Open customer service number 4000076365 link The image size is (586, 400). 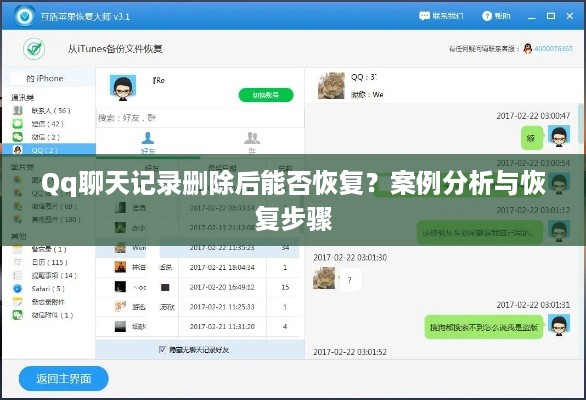[x=553, y=49]
